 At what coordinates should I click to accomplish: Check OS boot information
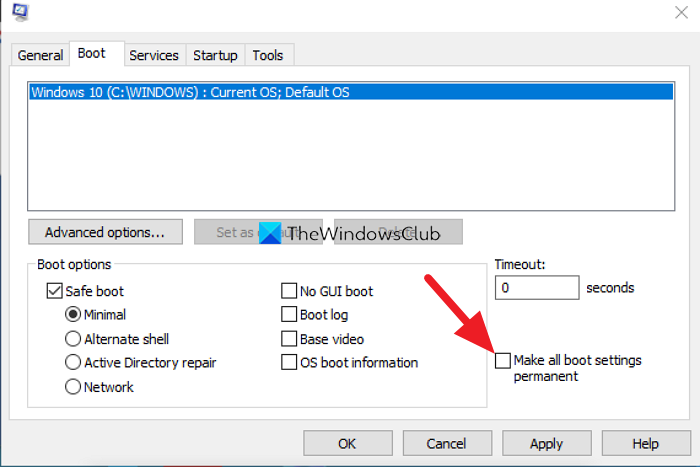click(x=289, y=362)
